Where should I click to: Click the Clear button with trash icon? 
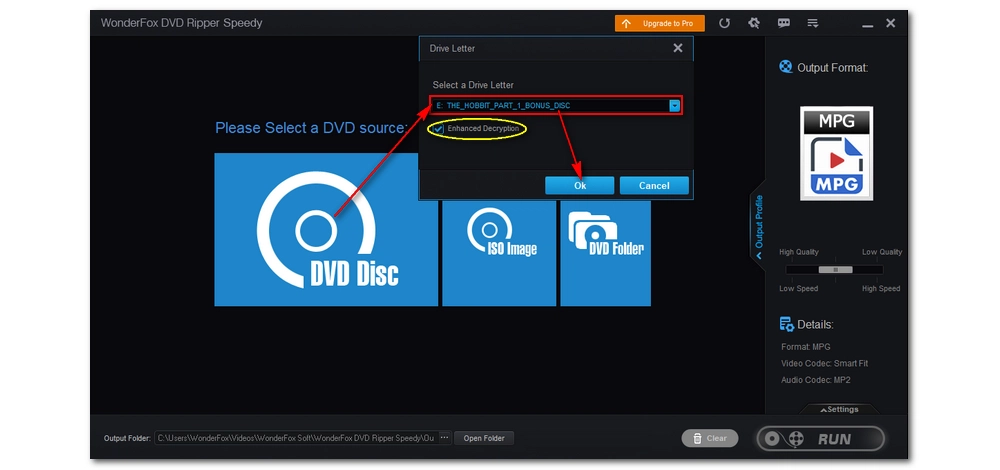(710, 438)
